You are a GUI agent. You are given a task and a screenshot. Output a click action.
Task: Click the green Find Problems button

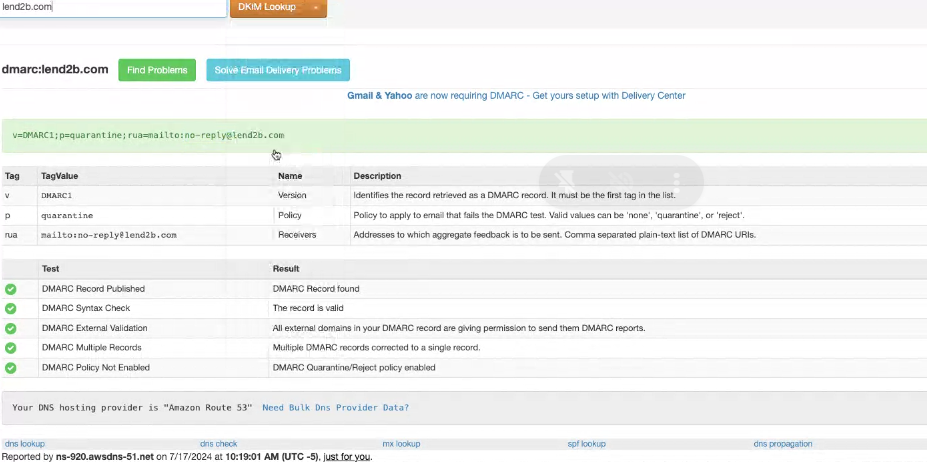[157, 70]
